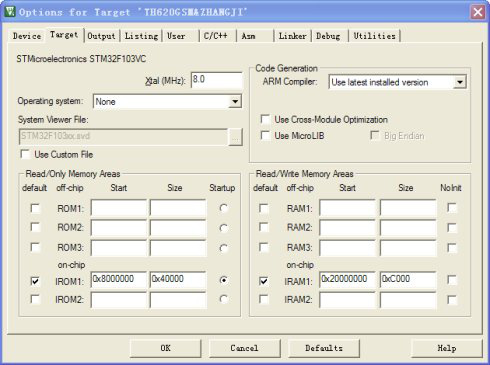Enable Use Cross-Module Optimization
Image resolution: width=490 pixels, height=365 pixels.
click(x=265, y=119)
